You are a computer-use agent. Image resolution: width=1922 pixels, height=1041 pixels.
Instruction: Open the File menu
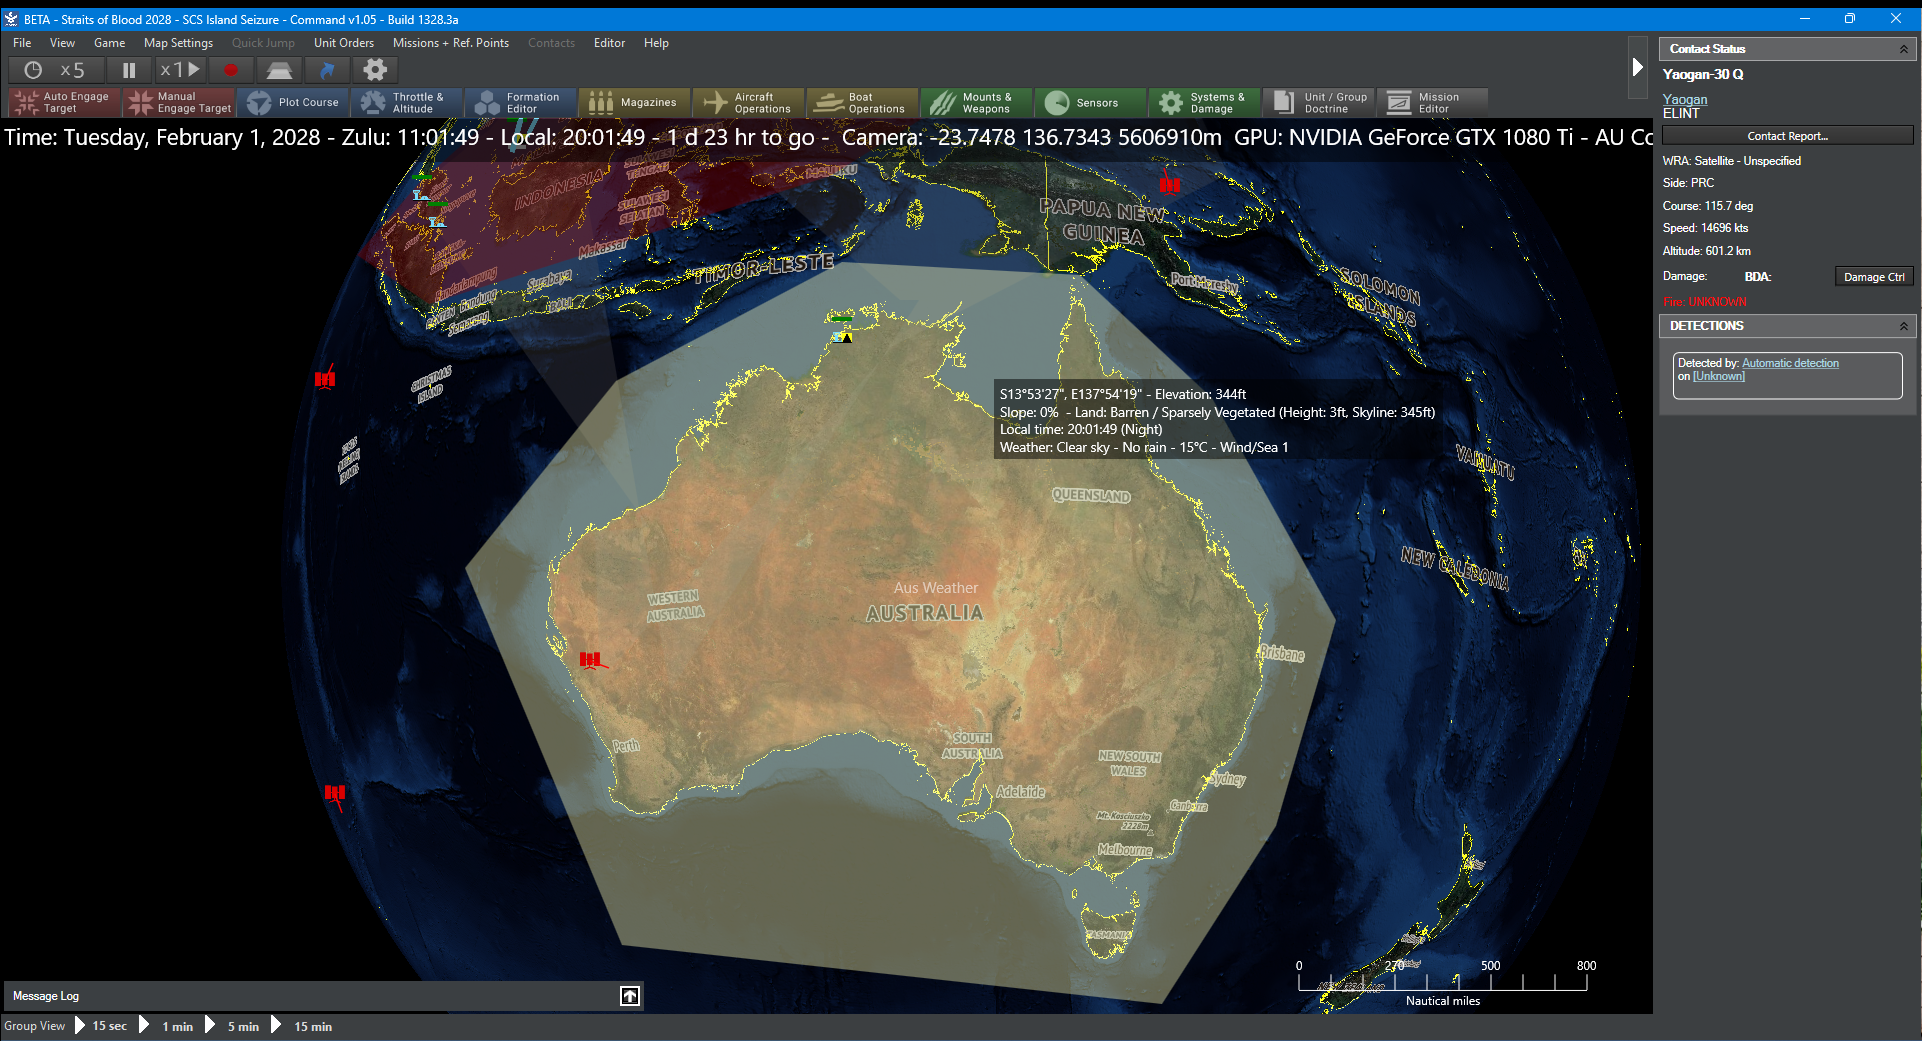(22, 43)
